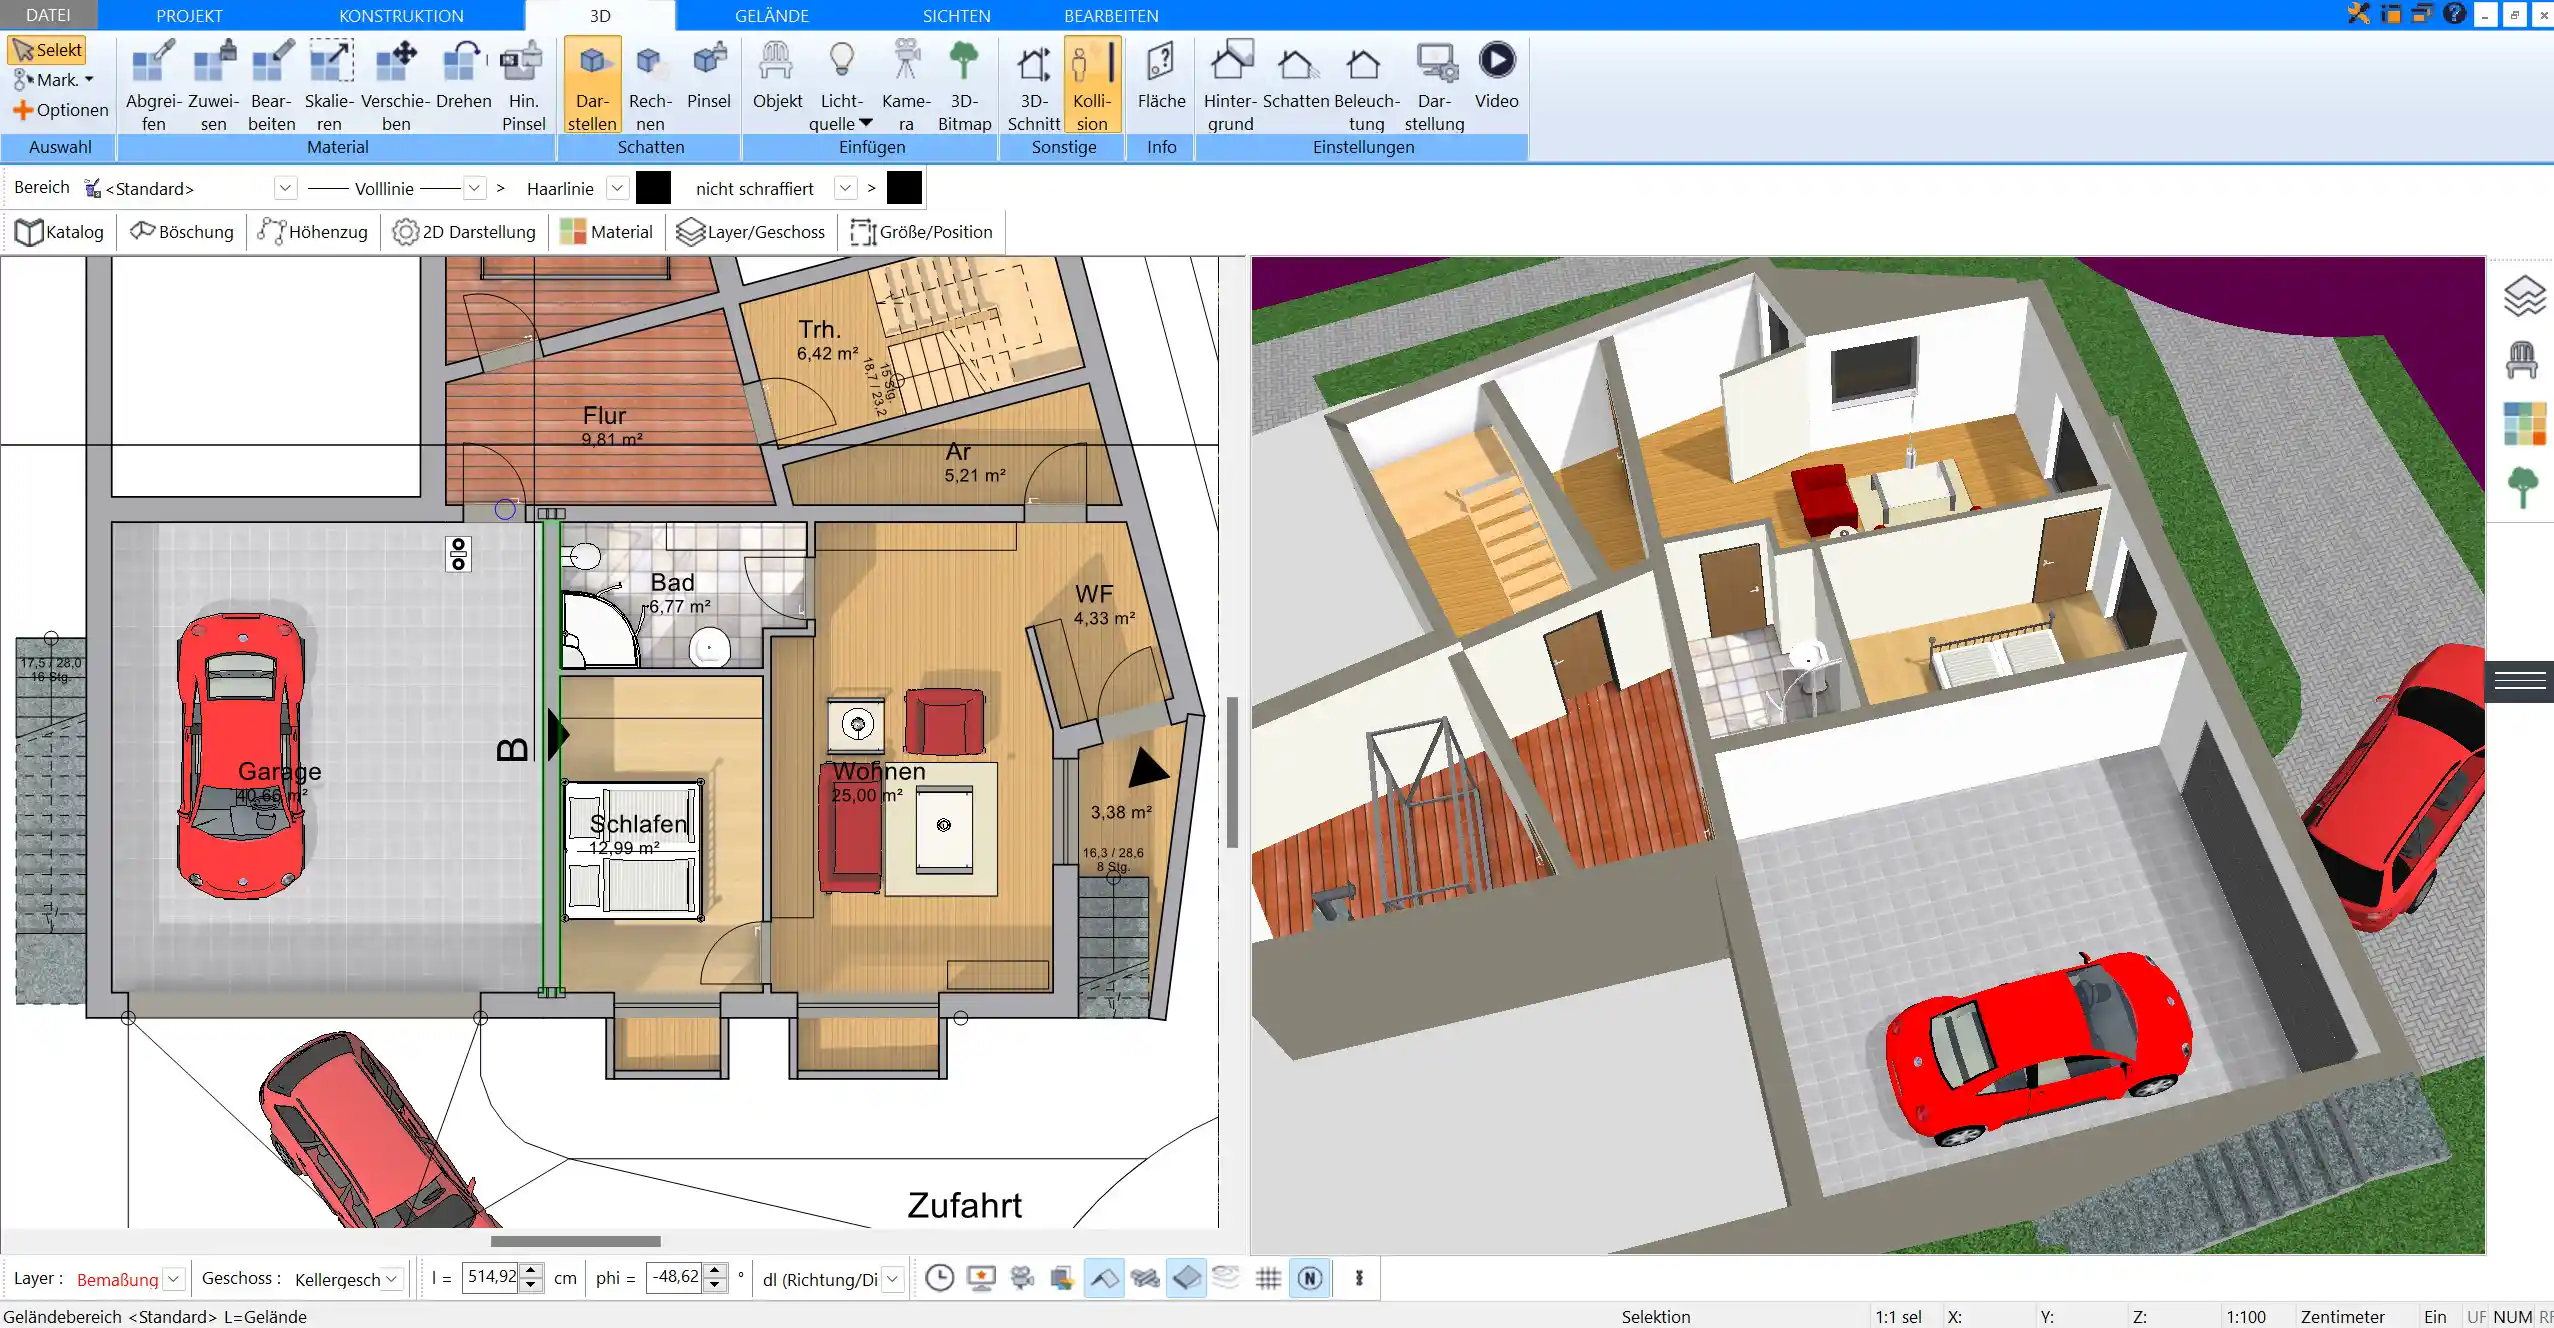Open the Hin. Pinsel tool

click(523, 85)
